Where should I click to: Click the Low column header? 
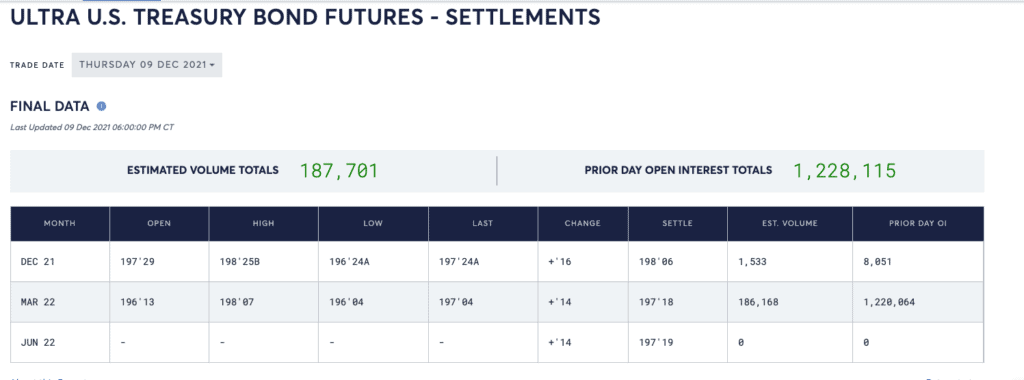click(x=374, y=223)
